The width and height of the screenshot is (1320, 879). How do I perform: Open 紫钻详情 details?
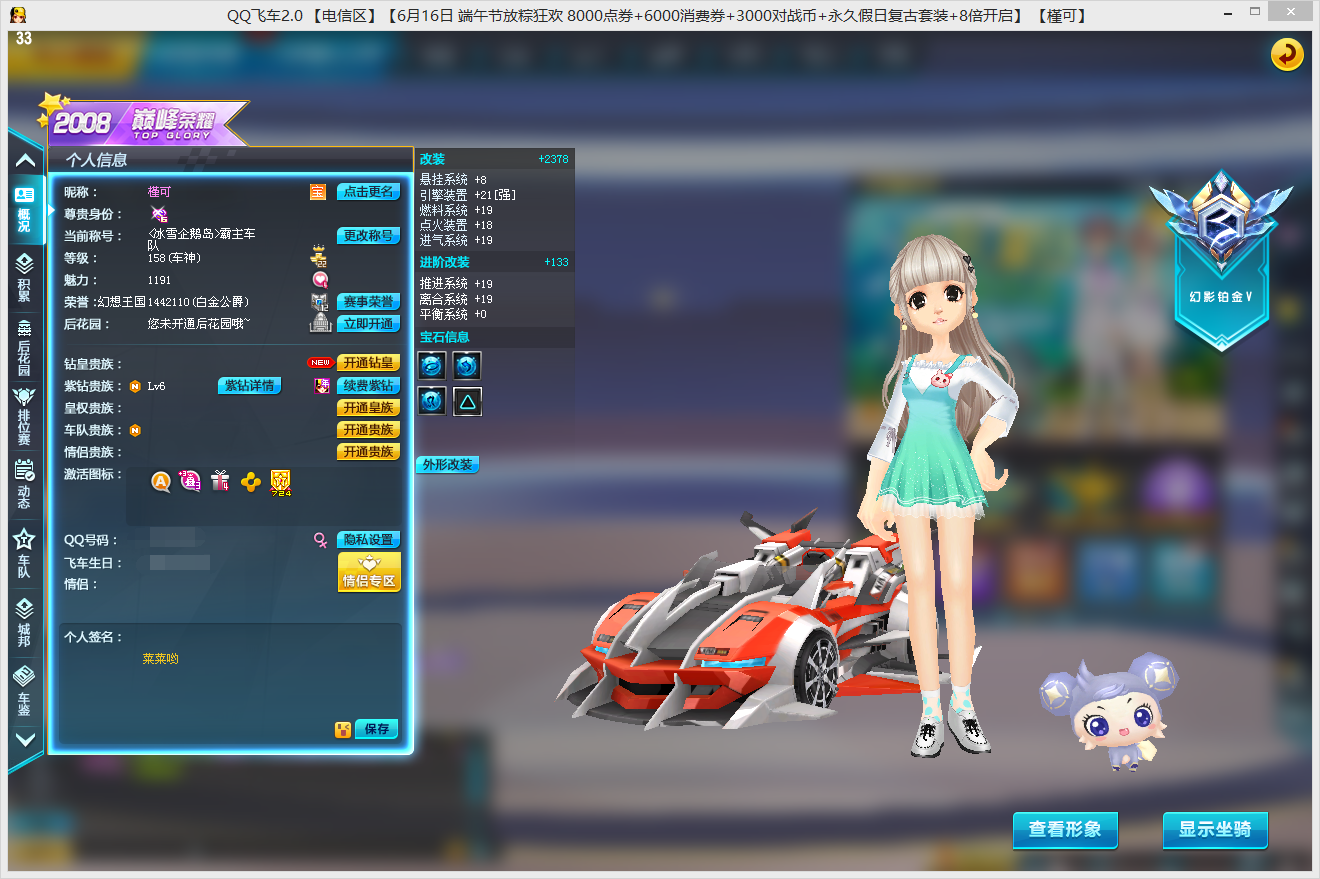point(250,386)
